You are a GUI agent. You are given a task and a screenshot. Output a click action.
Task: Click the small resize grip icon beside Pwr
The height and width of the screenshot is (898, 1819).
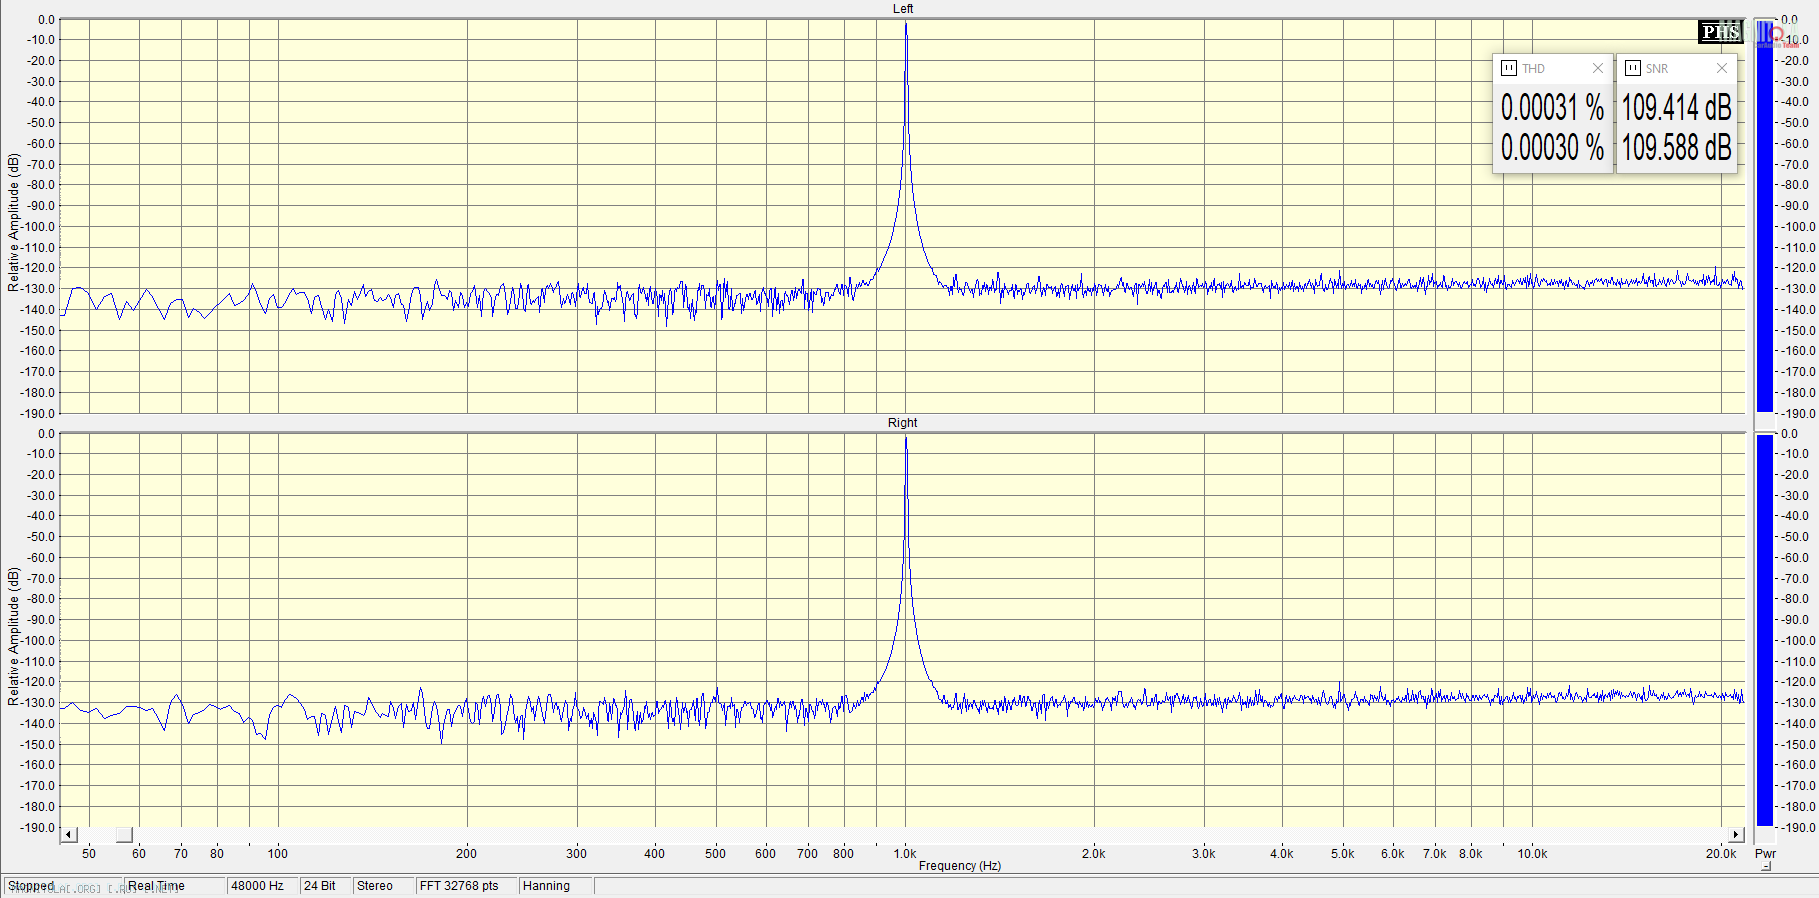1766,867
